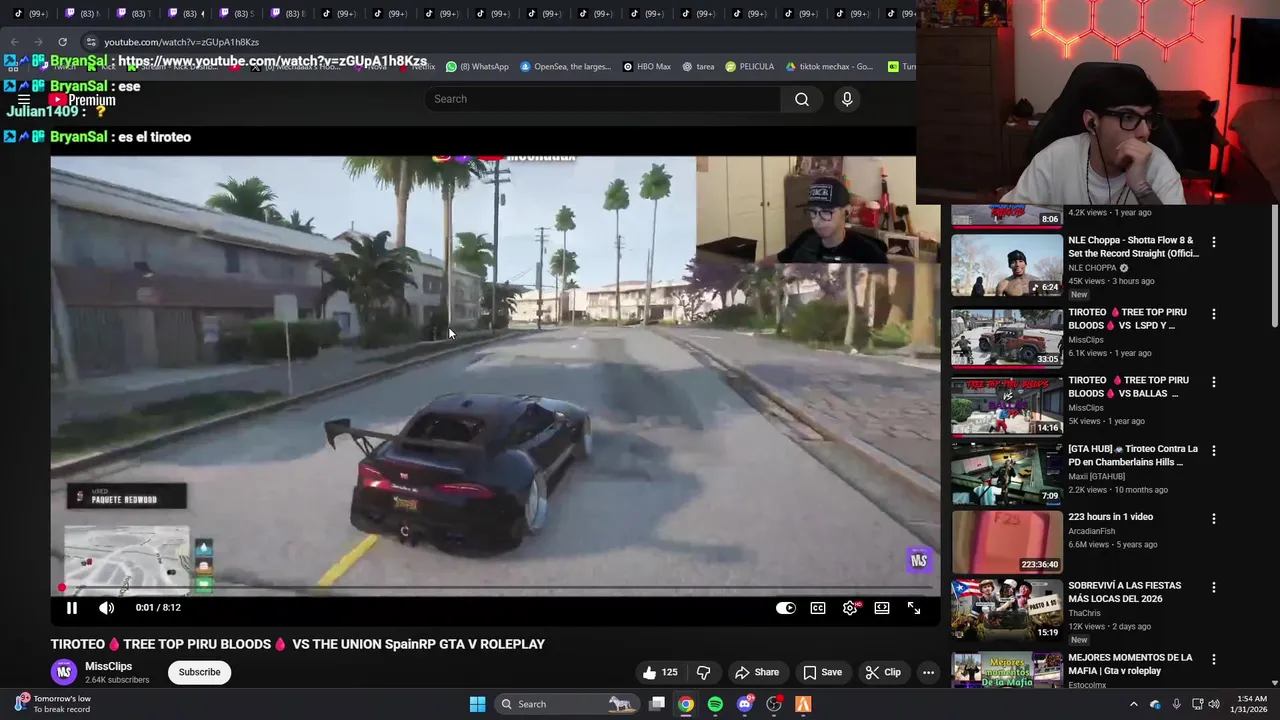Open player settings gear icon
Image resolution: width=1280 pixels, height=720 pixels.
coord(850,608)
